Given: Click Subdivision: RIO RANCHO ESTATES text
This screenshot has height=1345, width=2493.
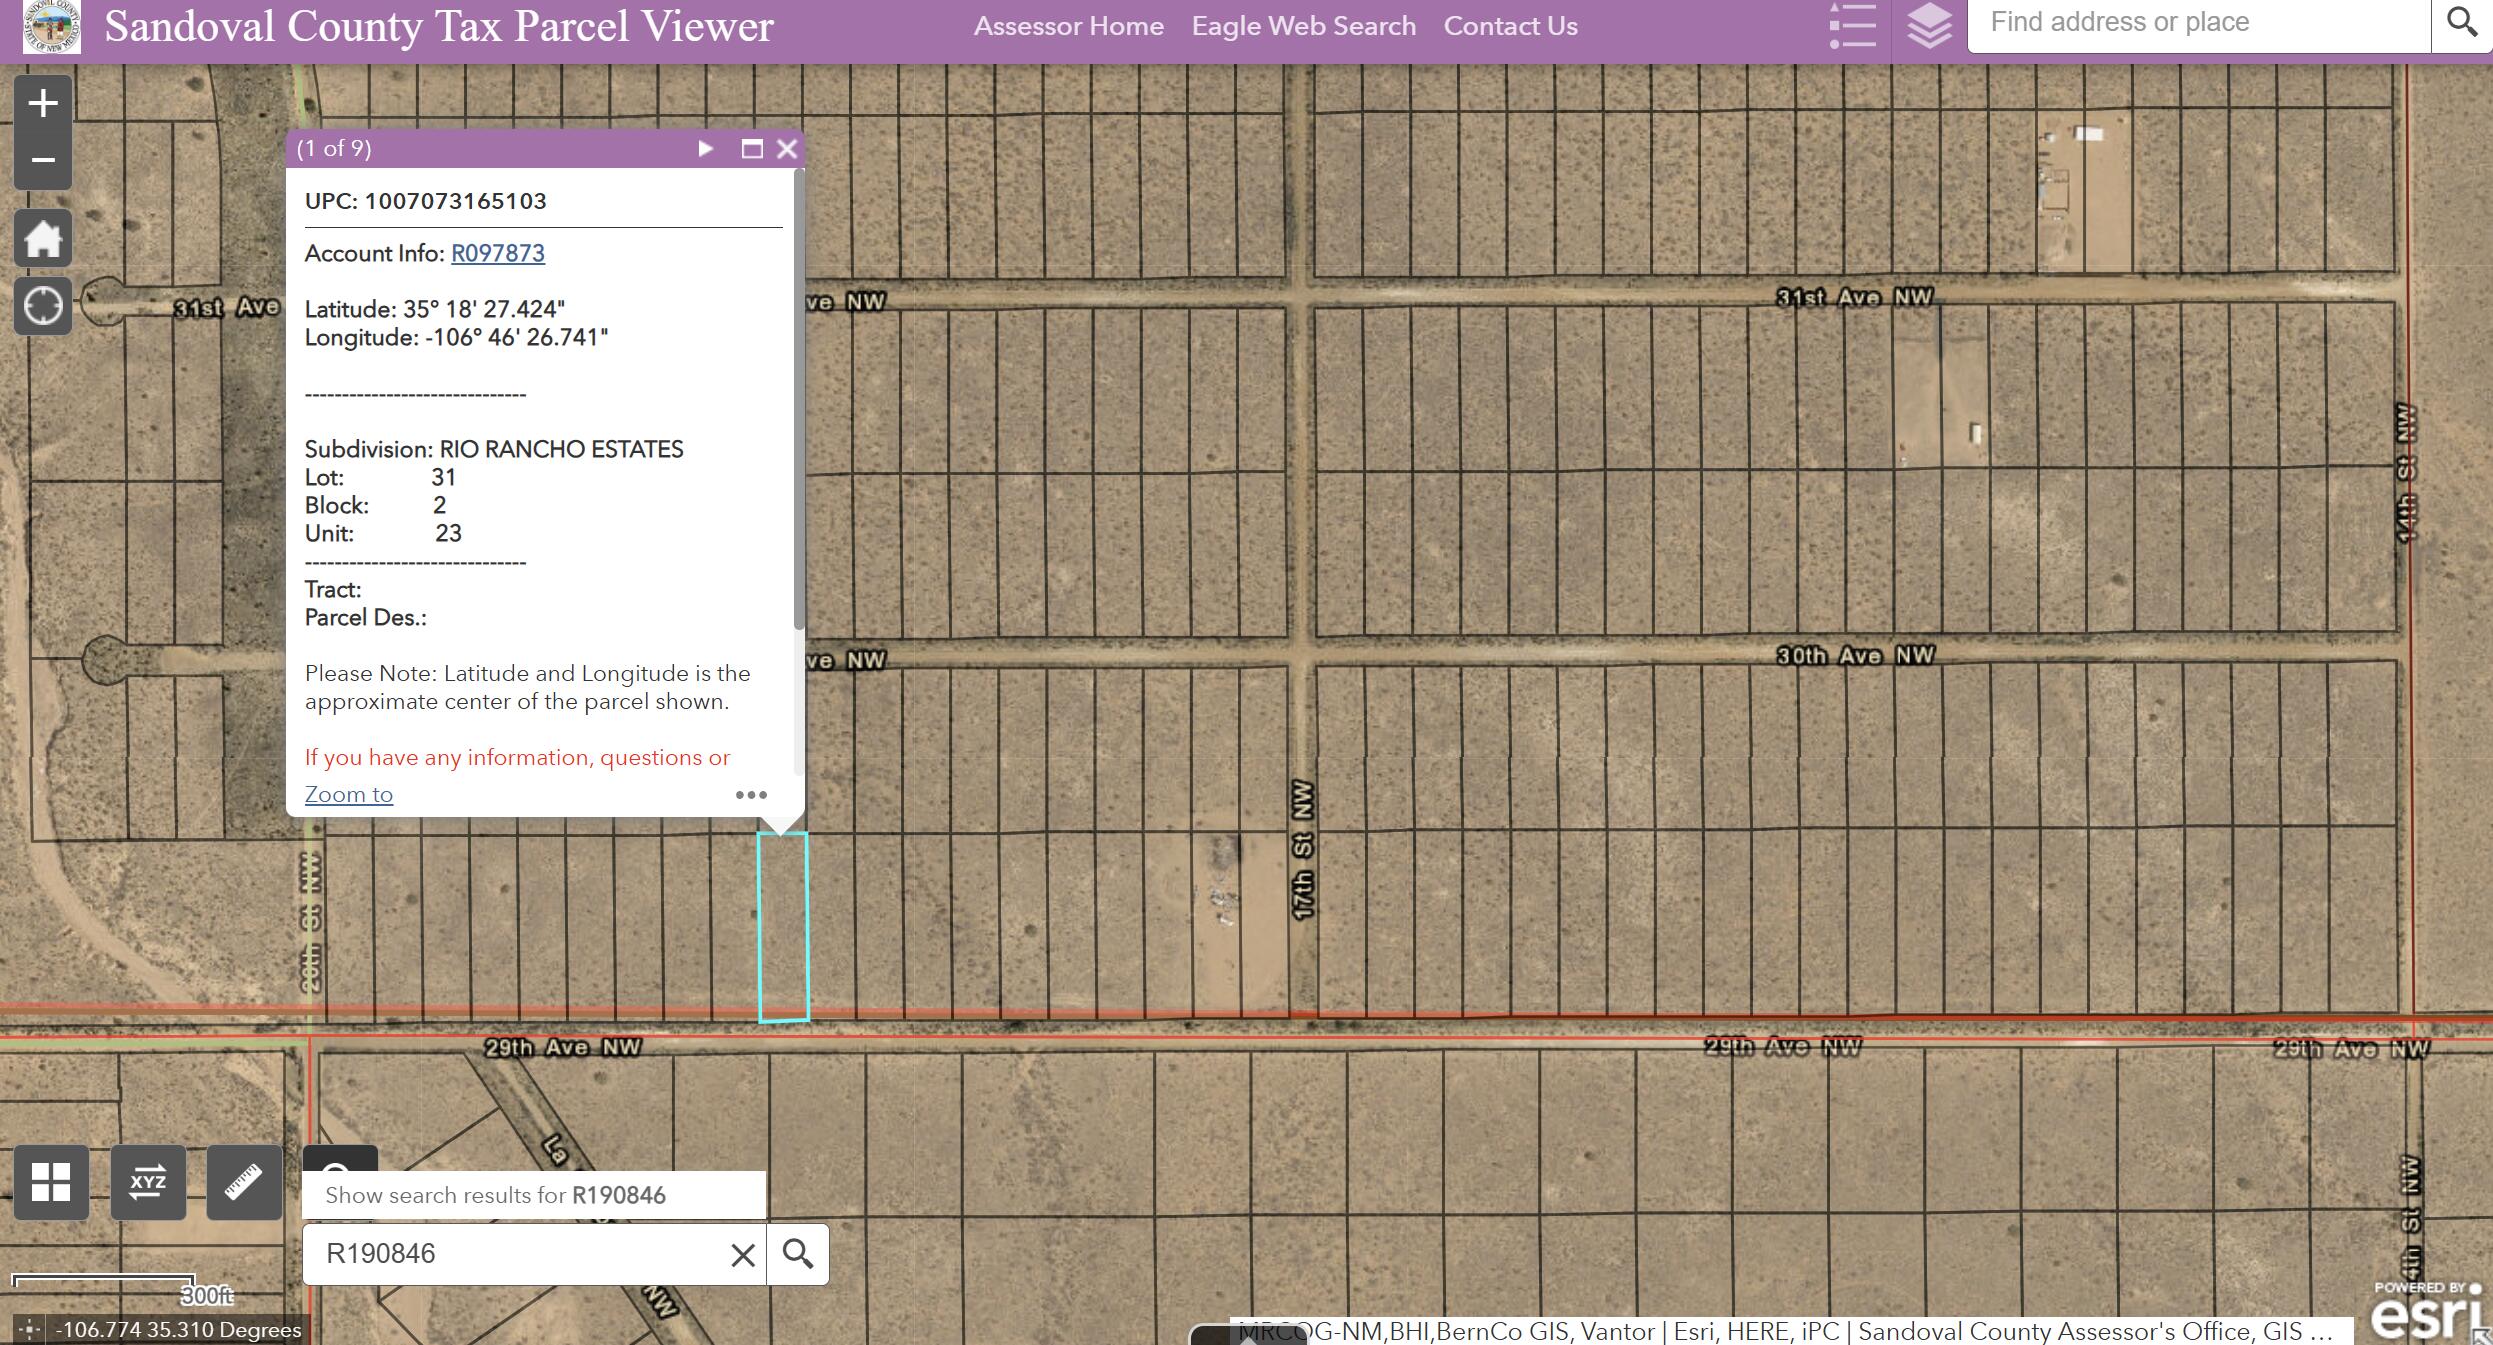Looking at the screenshot, I should click(494, 449).
